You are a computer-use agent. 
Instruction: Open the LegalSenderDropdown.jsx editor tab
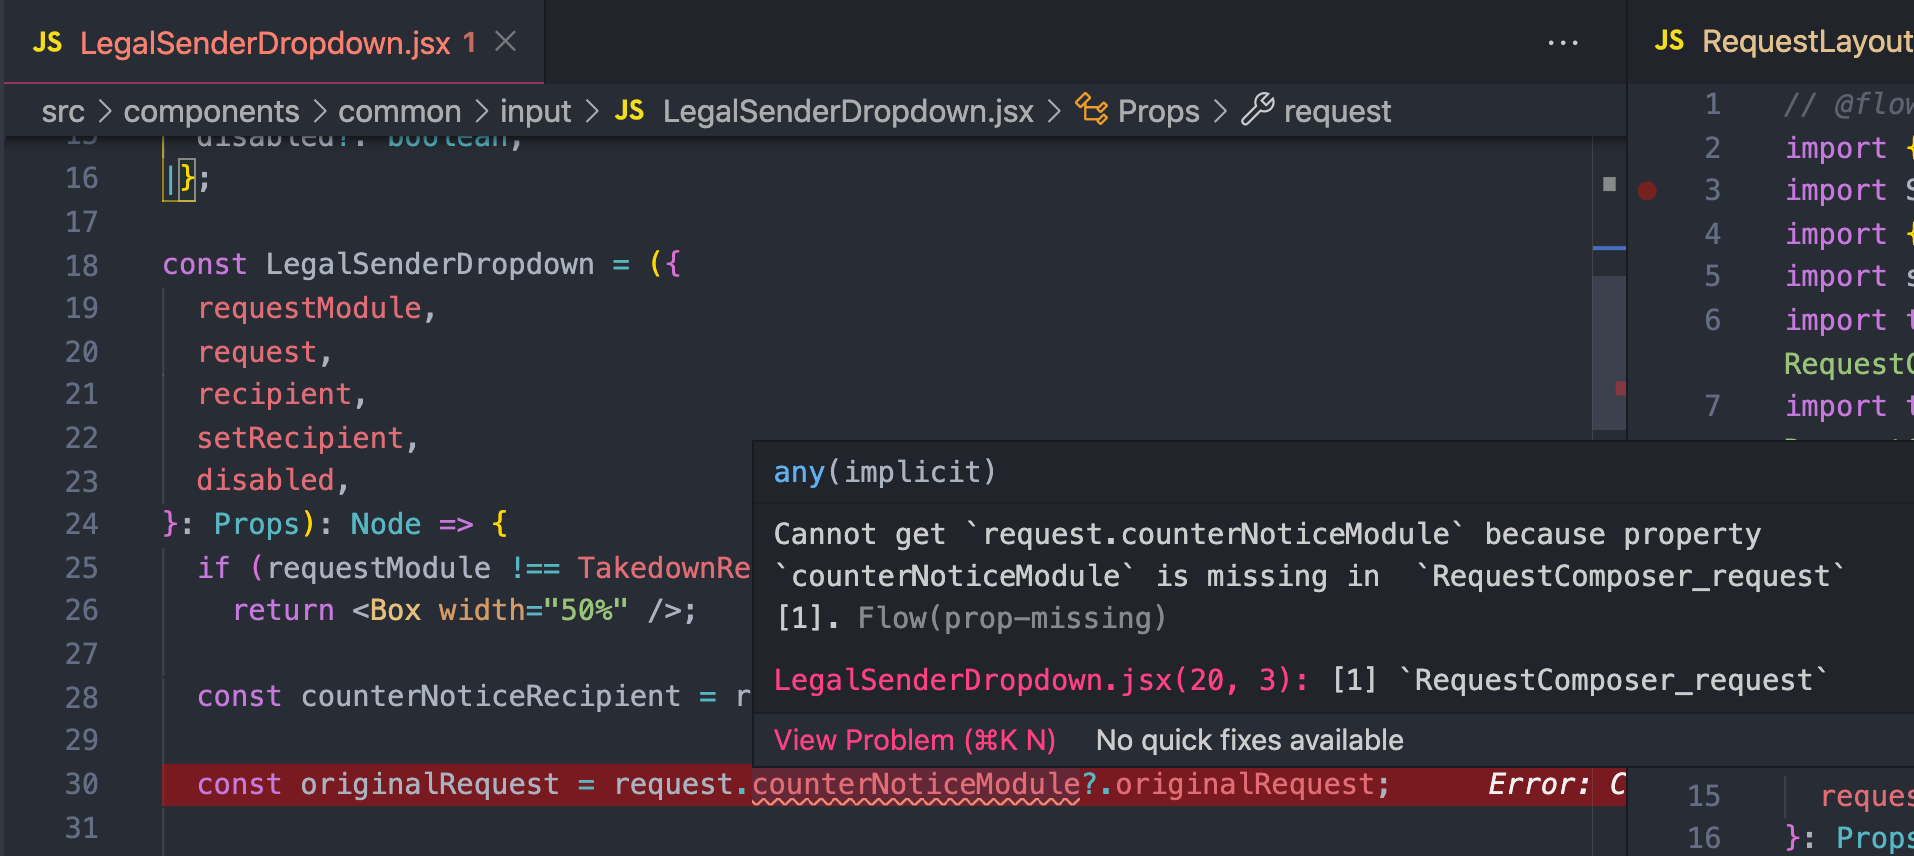[x=273, y=42]
